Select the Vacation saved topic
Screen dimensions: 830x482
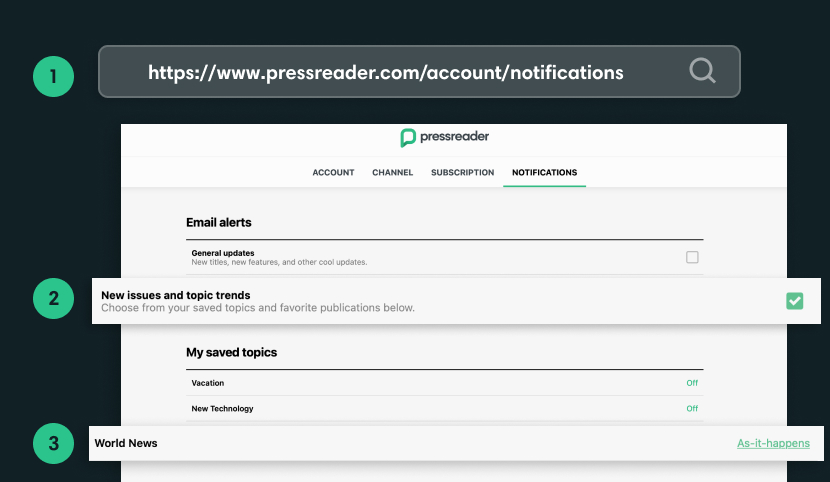pyautogui.click(x=208, y=383)
